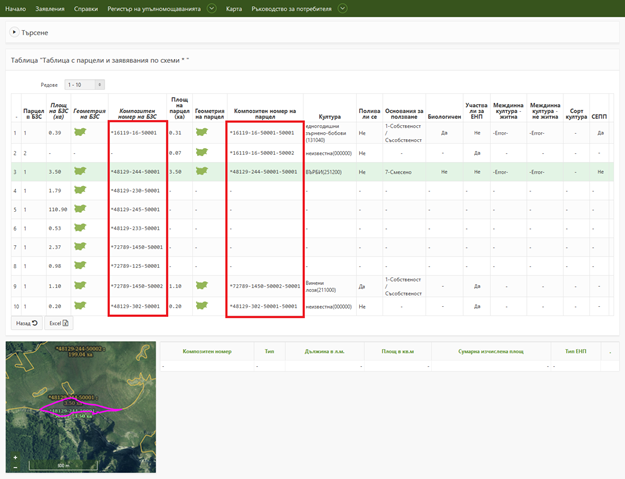The width and height of the screenshot is (625, 479).
Task: Select parcel number *16119-16-50001-50002
Action: tap(262, 153)
